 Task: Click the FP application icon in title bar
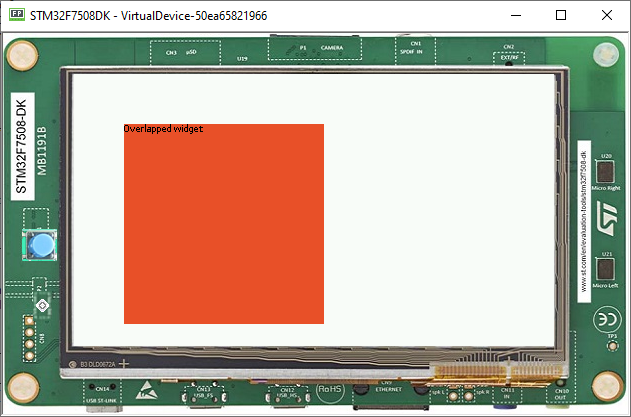[x=16, y=15]
